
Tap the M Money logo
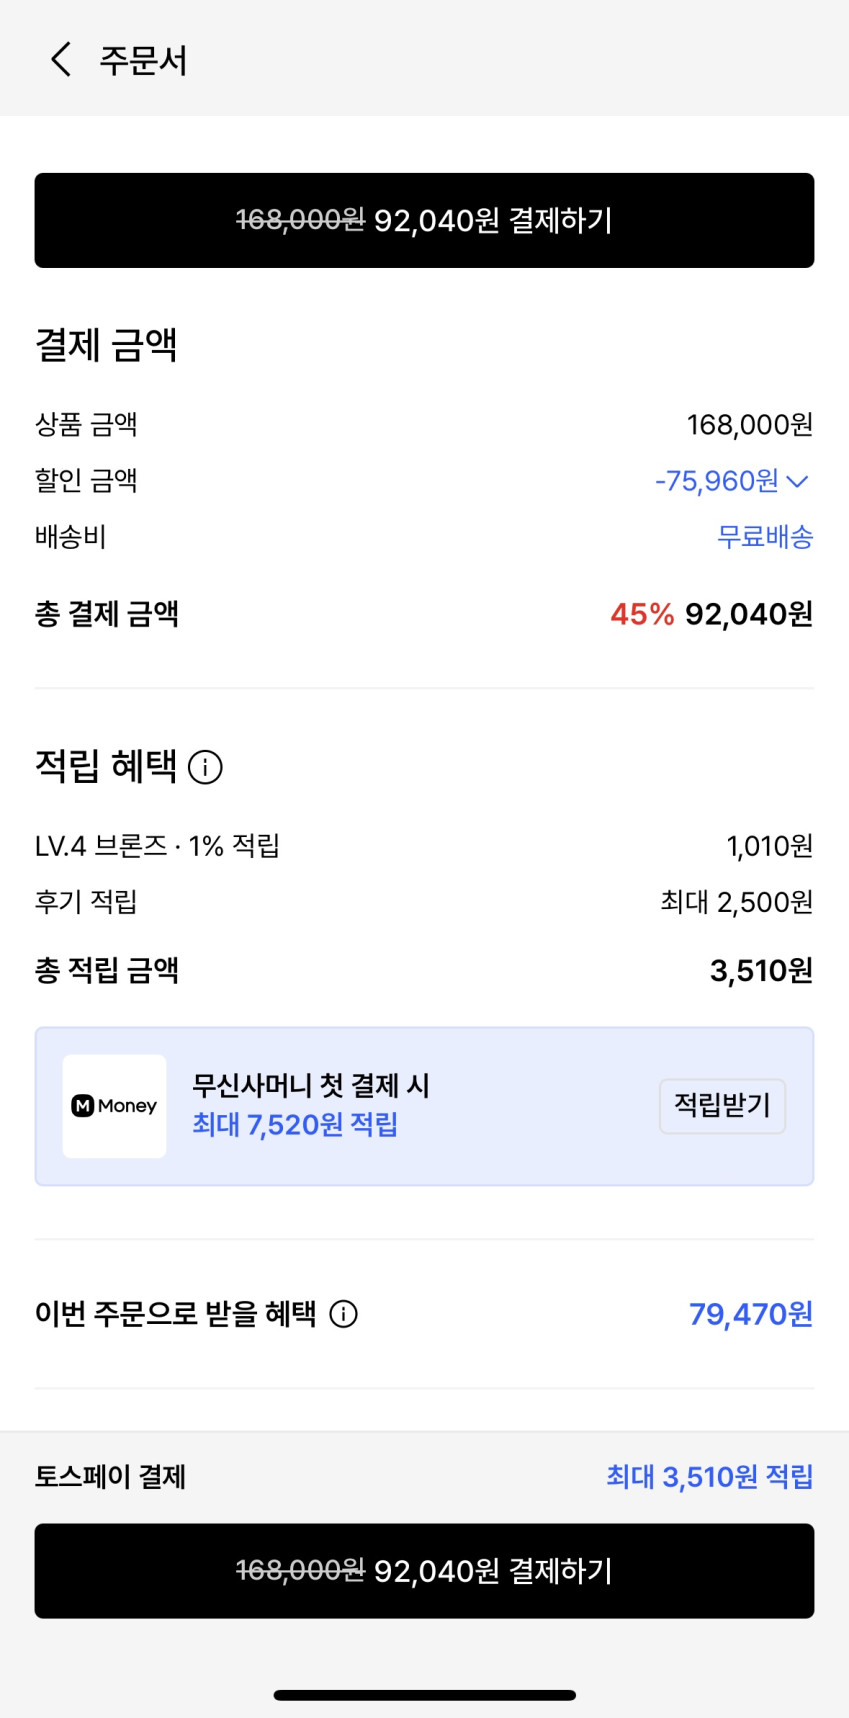tap(114, 1106)
